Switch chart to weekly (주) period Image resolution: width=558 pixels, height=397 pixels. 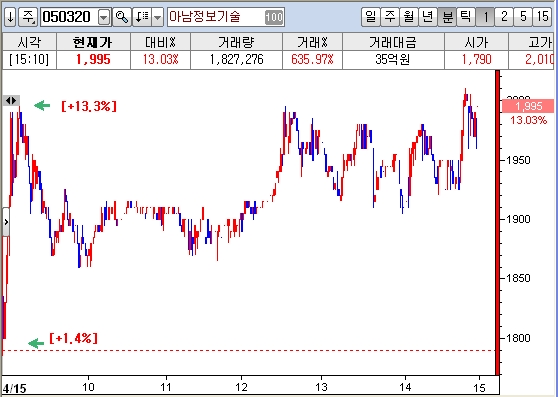coord(390,17)
